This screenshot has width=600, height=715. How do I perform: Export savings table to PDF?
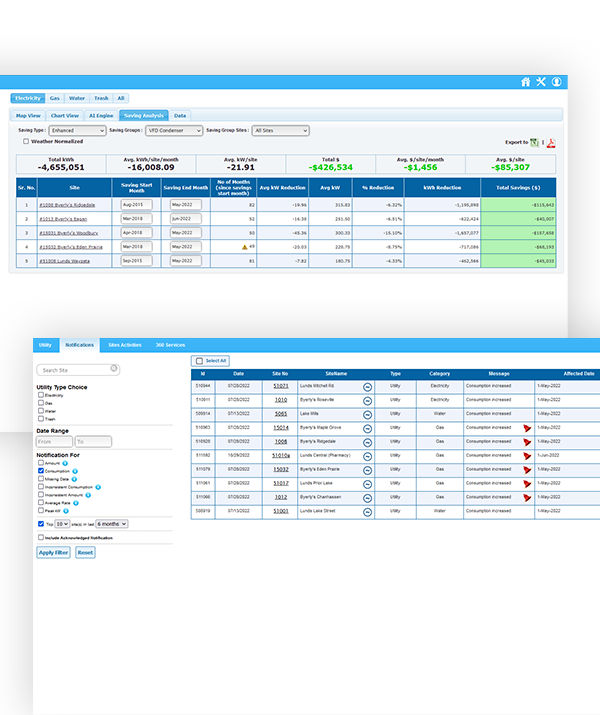550,143
